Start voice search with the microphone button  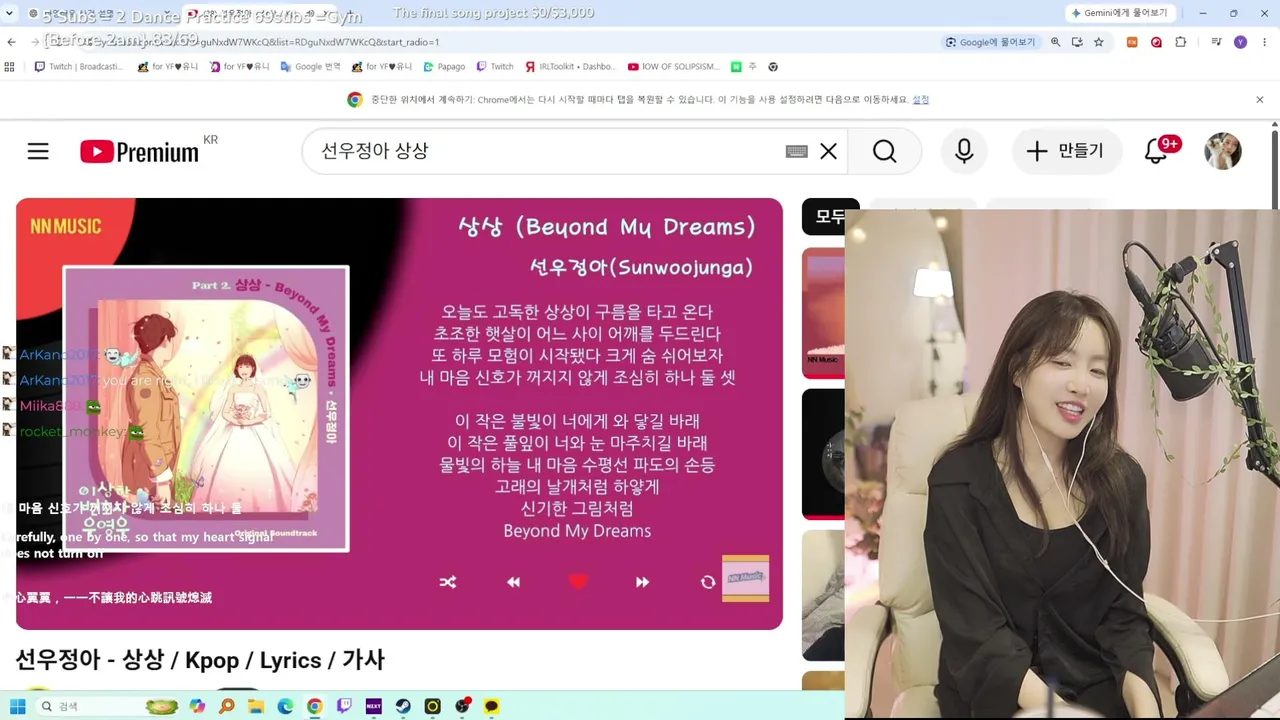point(964,151)
